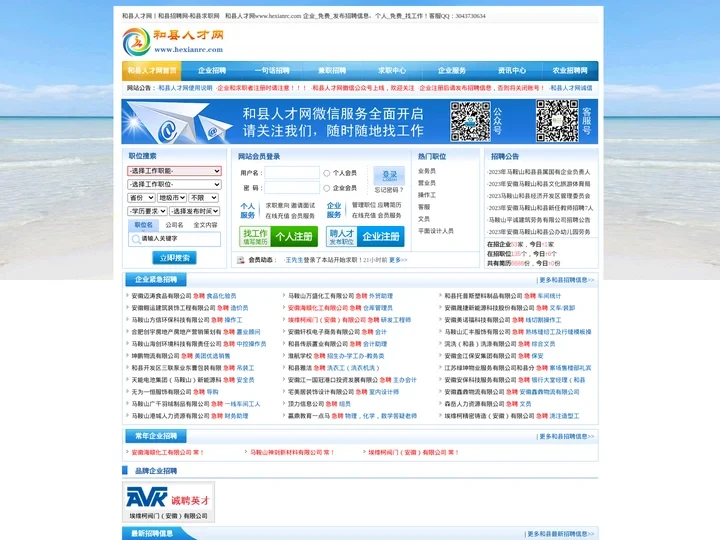This screenshot has width=720, height=540.
Task: Open 和县人才网首页 nav tab
Action: coord(152,71)
